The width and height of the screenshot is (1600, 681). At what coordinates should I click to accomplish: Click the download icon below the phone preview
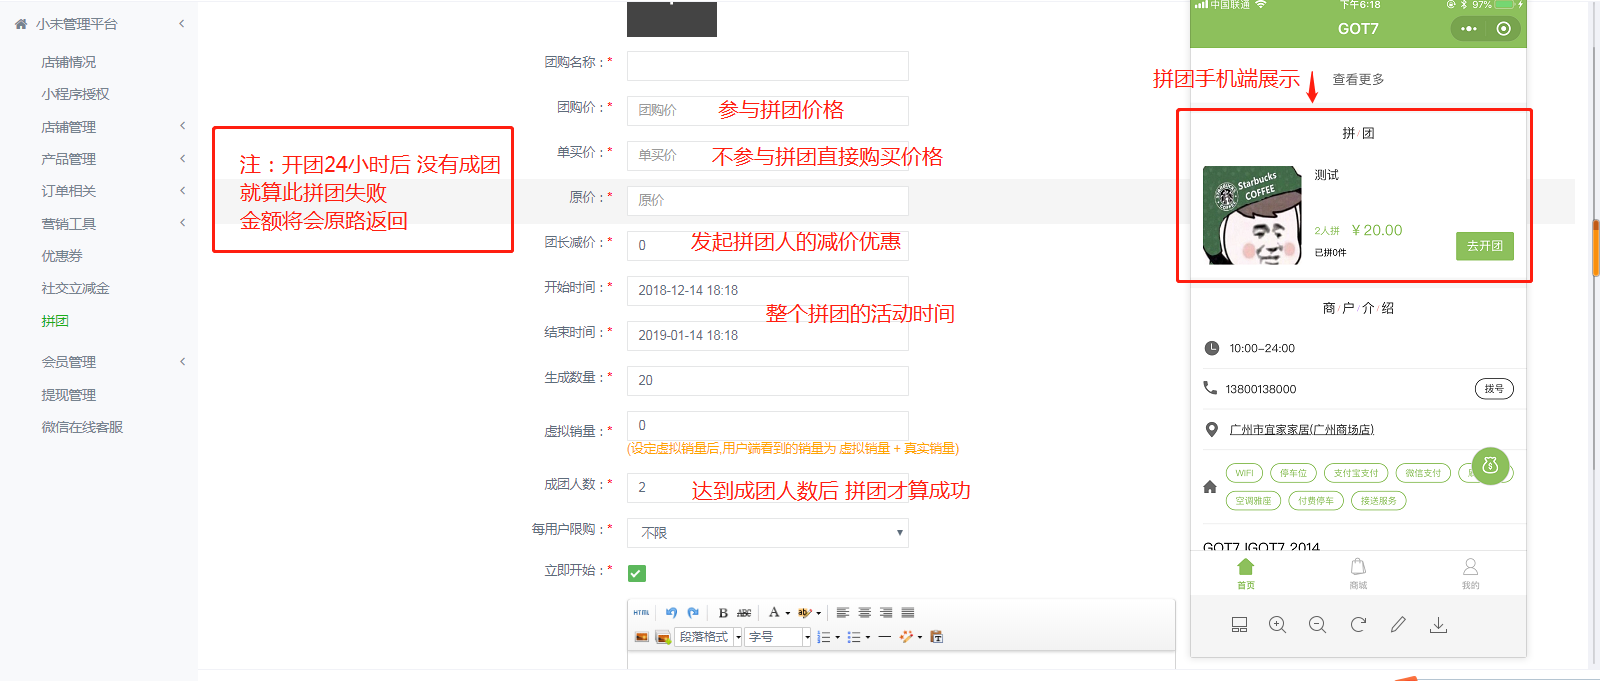coord(1438,625)
